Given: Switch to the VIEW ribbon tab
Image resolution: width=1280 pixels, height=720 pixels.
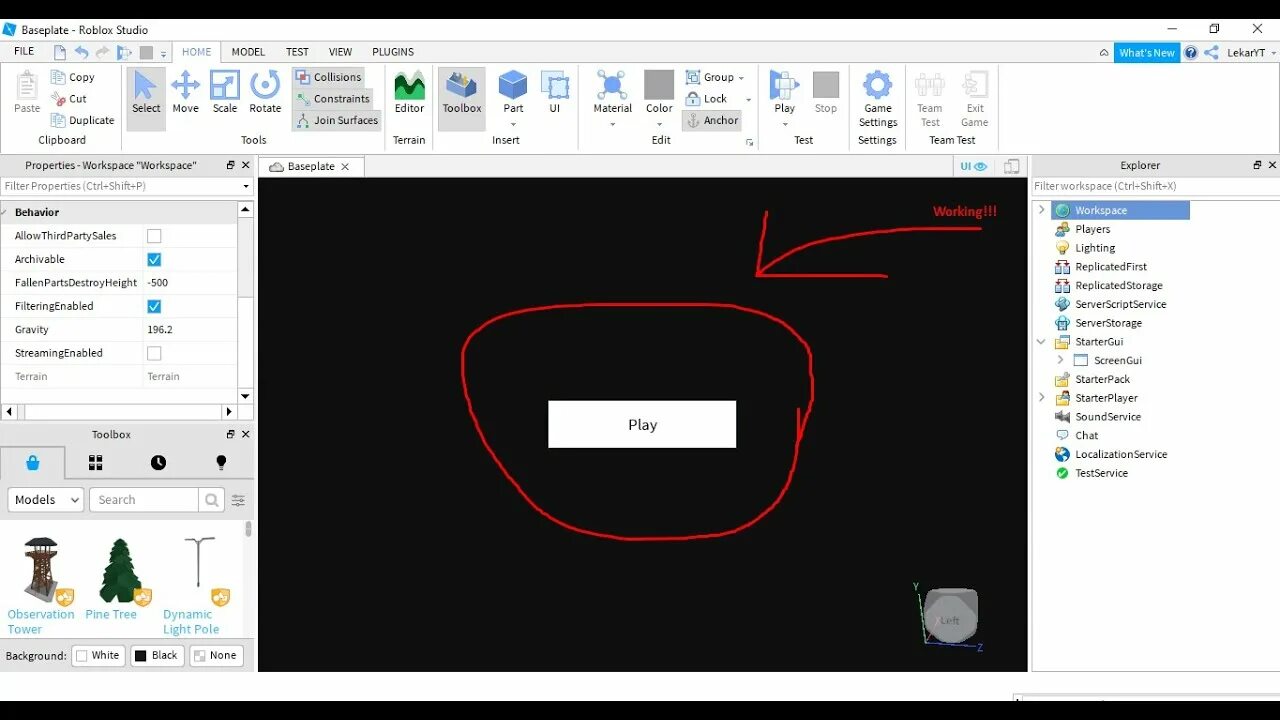Looking at the screenshot, I should [x=340, y=52].
